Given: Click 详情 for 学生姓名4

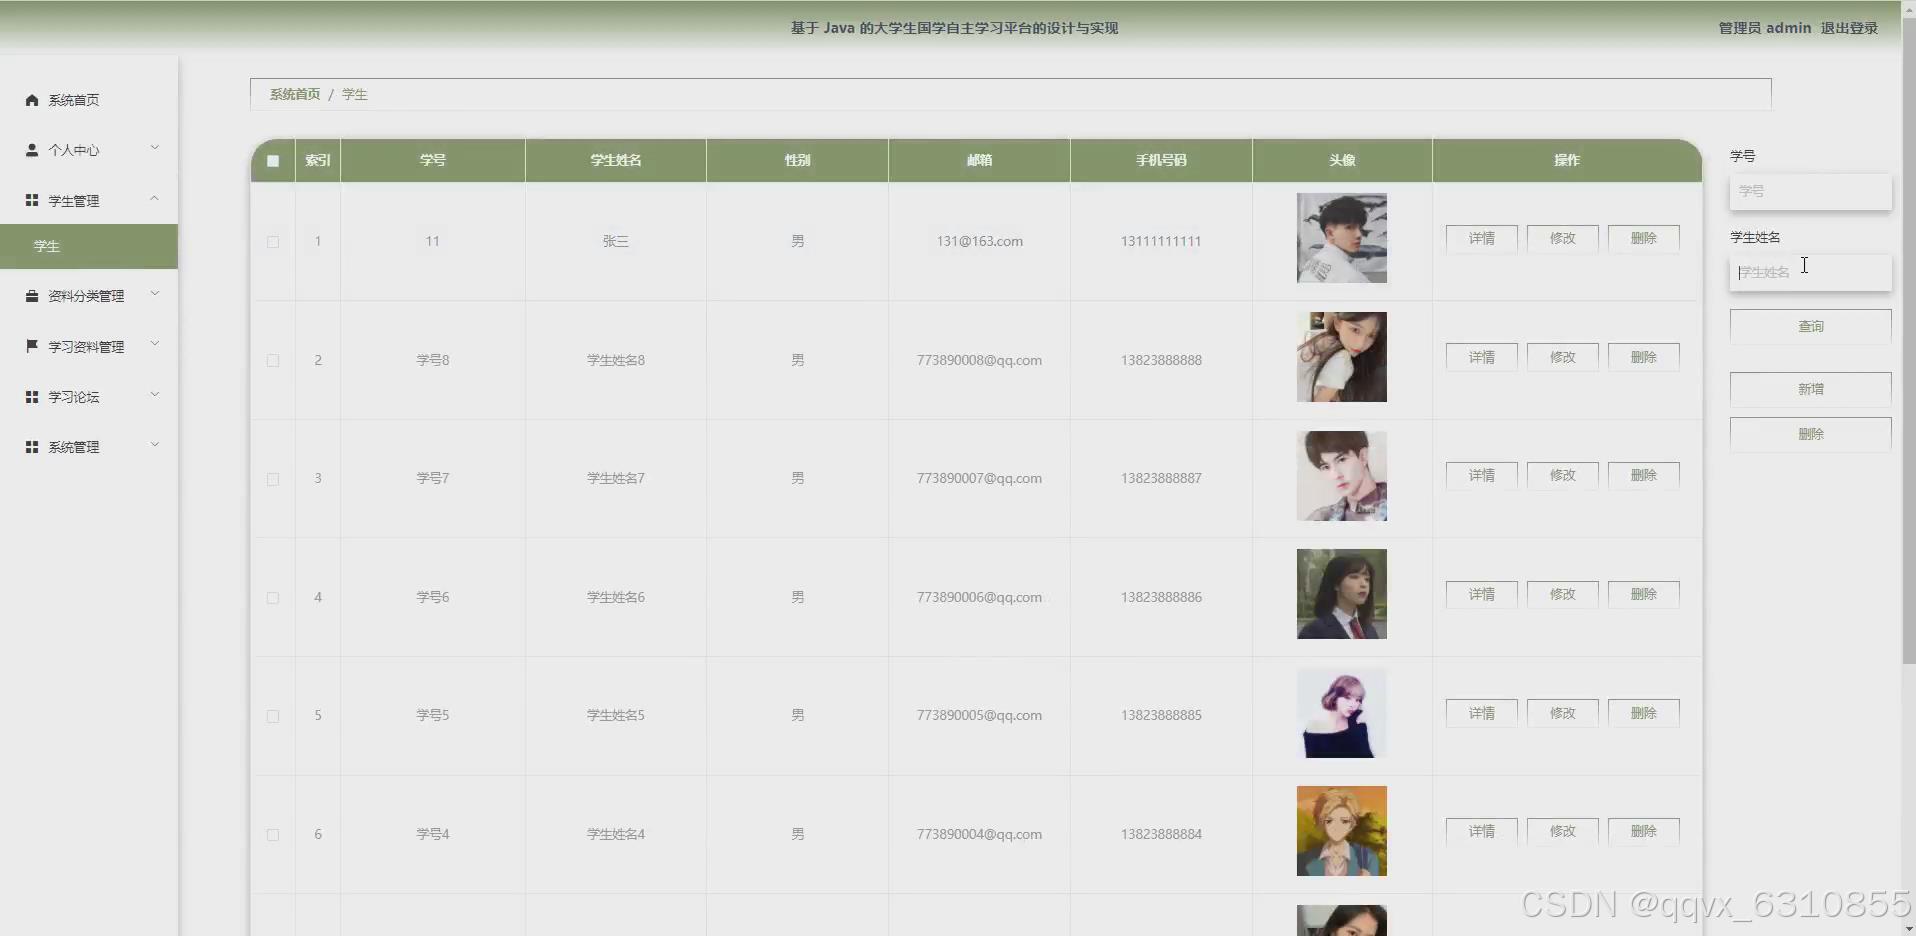Looking at the screenshot, I should coord(1481,831).
